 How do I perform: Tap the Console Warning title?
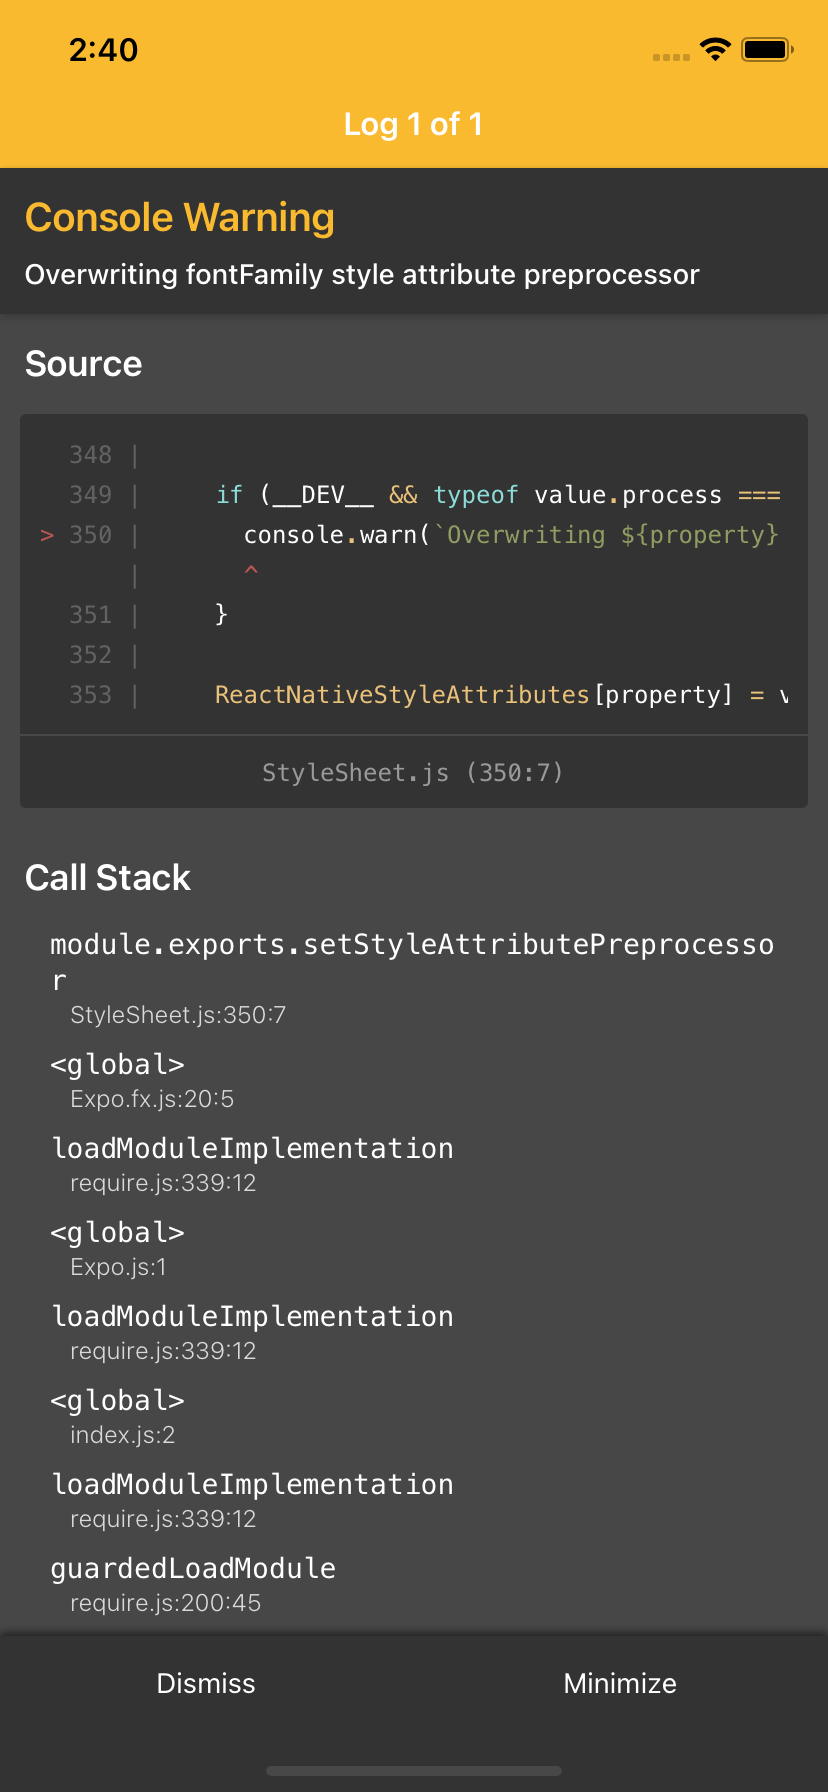pos(180,218)
